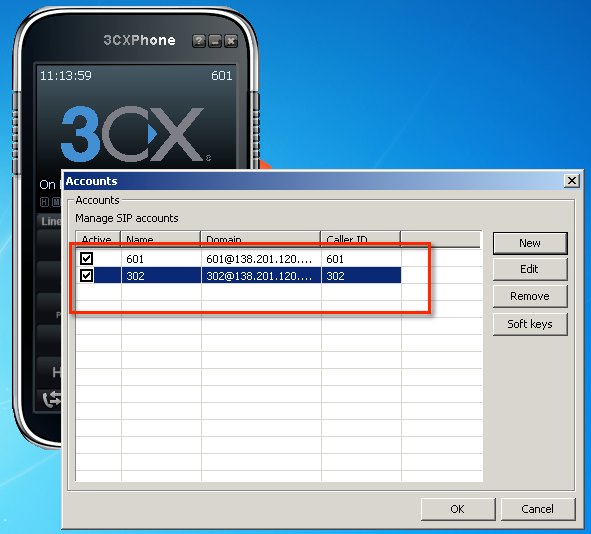Close the Accounts dialog with the X button
This screenshot has height=534, width=591.
click(x=572, y=181)
